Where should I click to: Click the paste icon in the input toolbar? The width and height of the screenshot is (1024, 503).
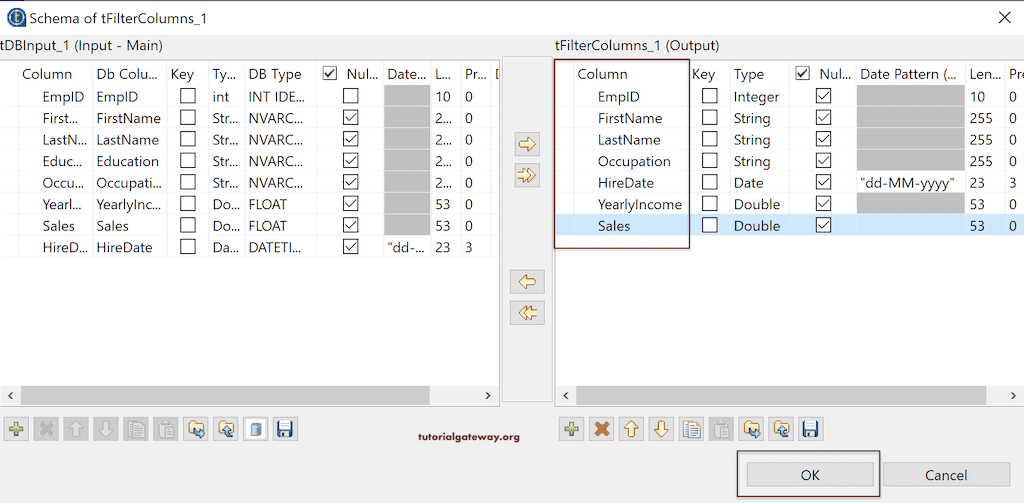167,429
